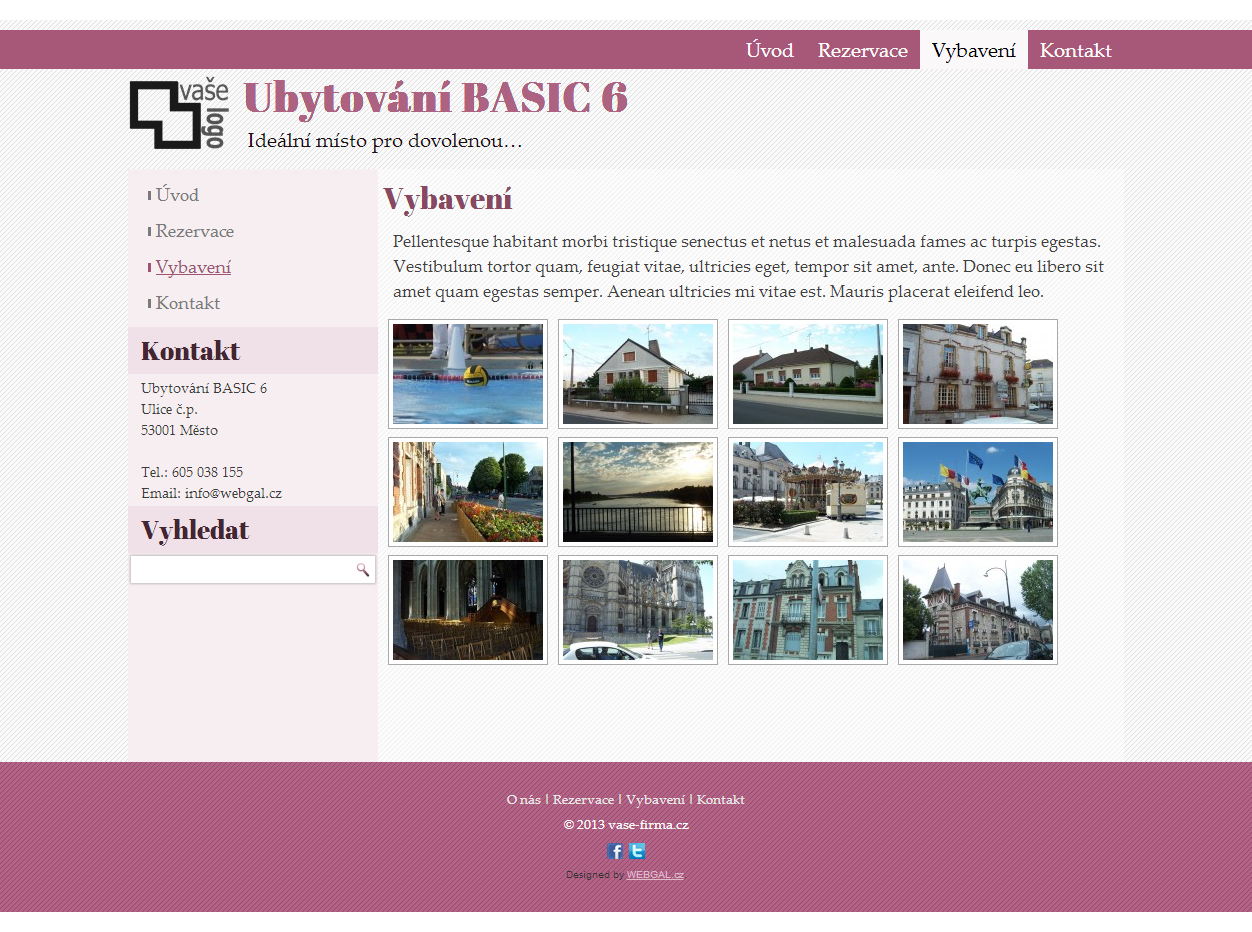
Task: Click the 'Ubytování BASIC 6' sidebar address name
Action: pyautogui.click(x=204, y=388)
